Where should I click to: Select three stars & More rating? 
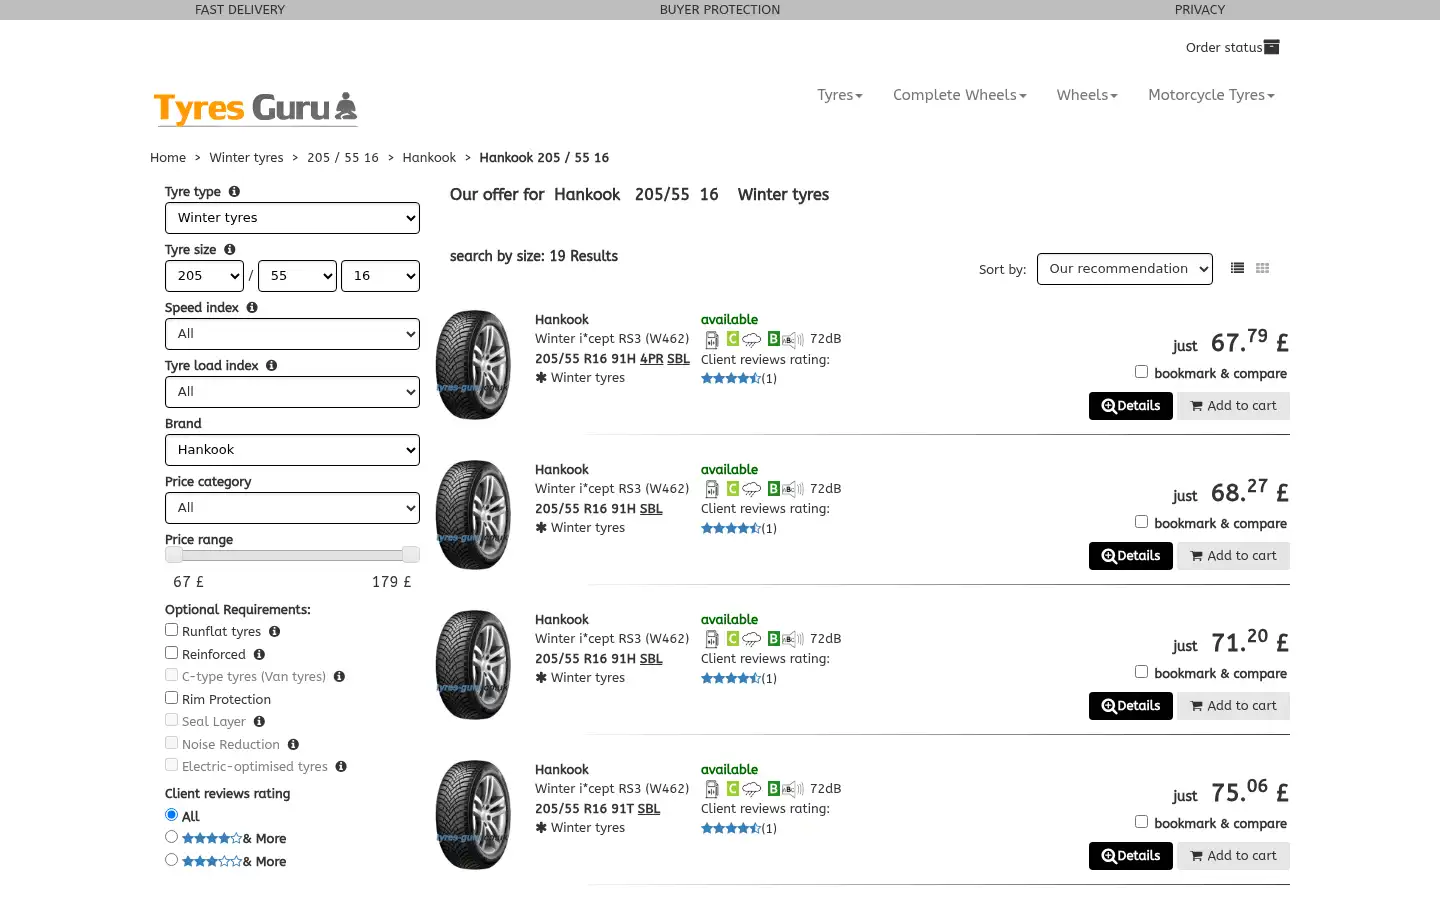pyautogui.click(x=171, y=860)
